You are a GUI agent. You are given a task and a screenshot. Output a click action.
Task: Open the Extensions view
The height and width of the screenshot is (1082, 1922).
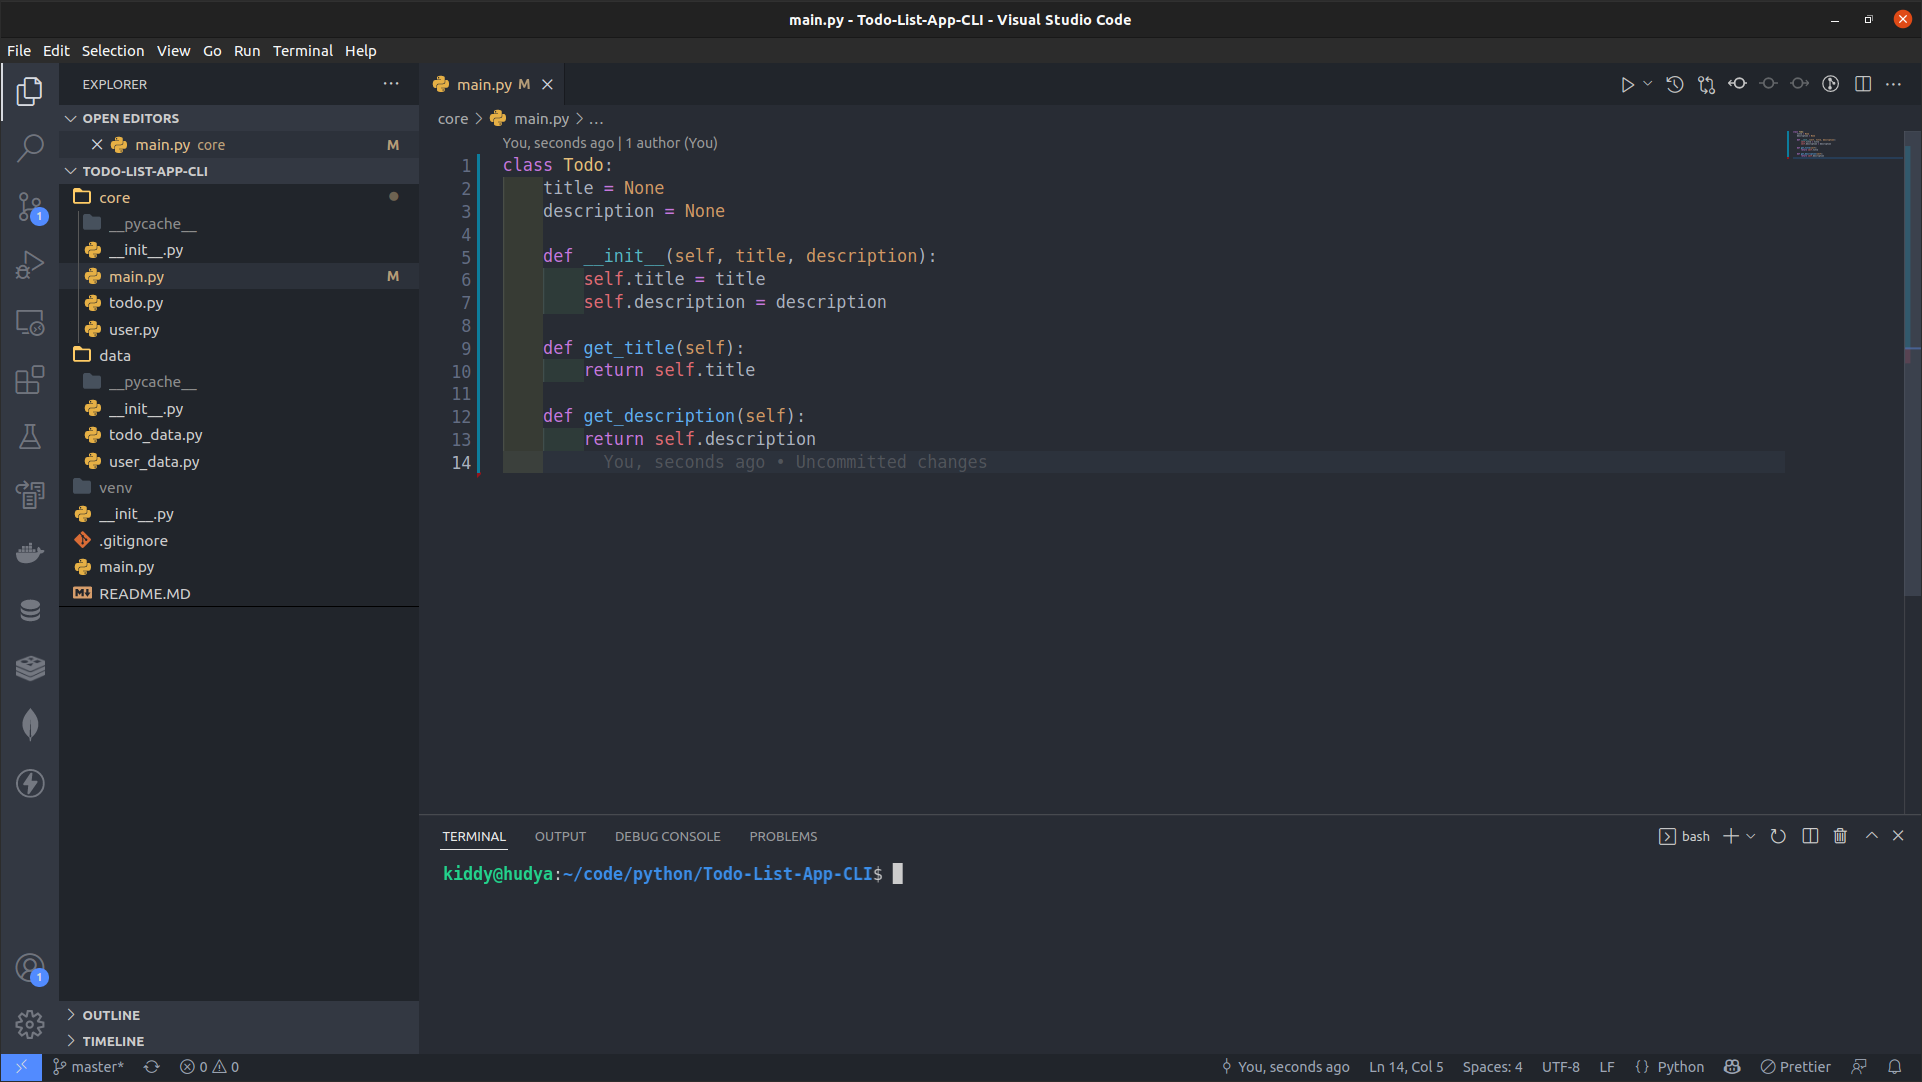pos(30,380)
